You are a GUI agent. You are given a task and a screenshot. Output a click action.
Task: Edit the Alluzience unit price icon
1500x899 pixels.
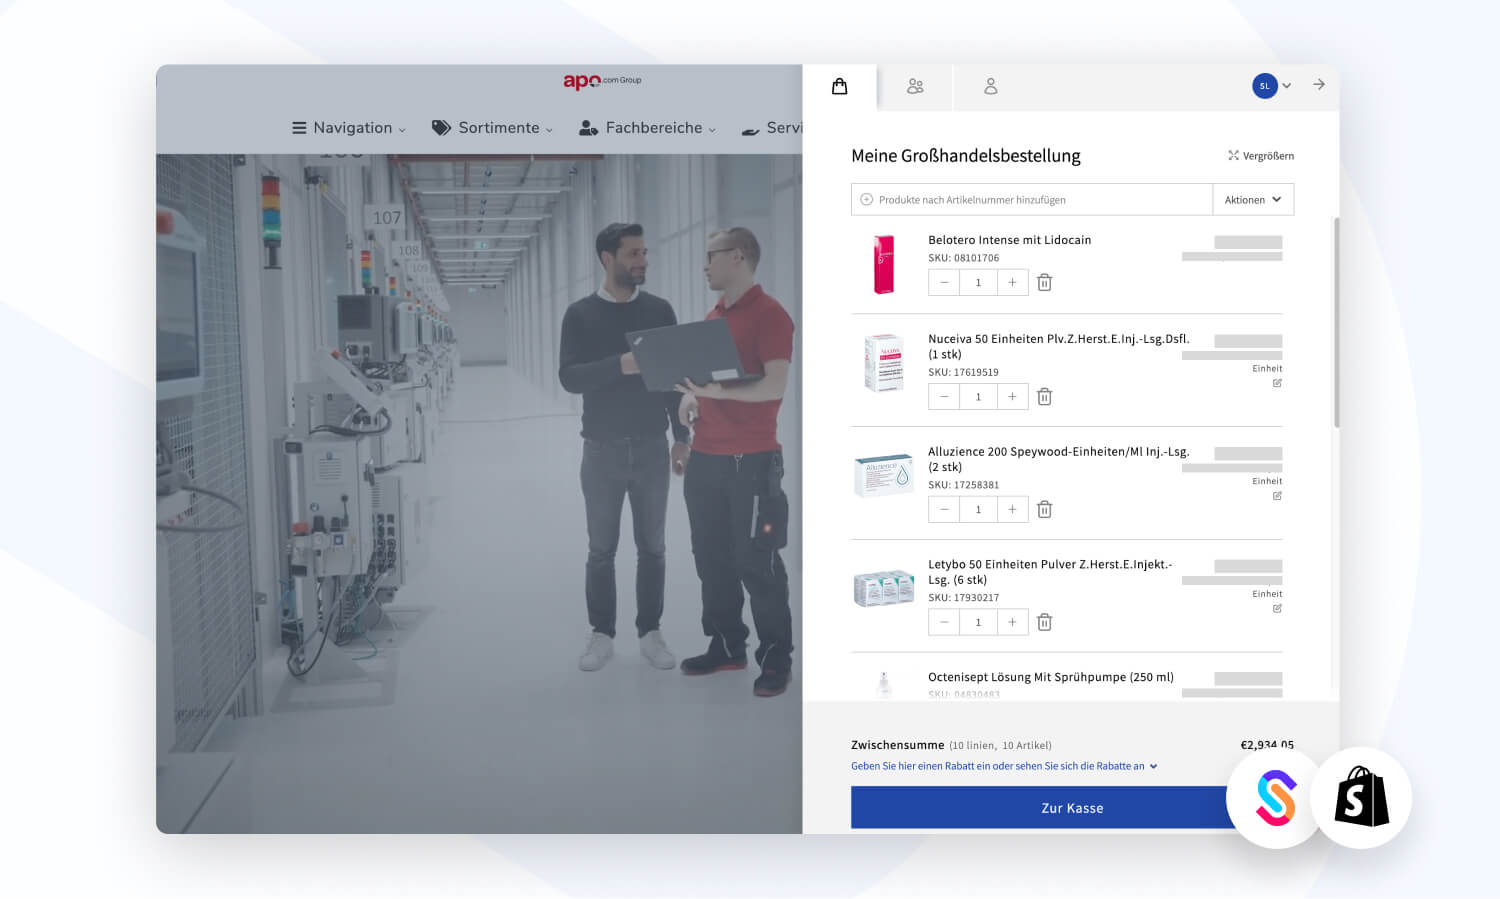coord(1277,496)
